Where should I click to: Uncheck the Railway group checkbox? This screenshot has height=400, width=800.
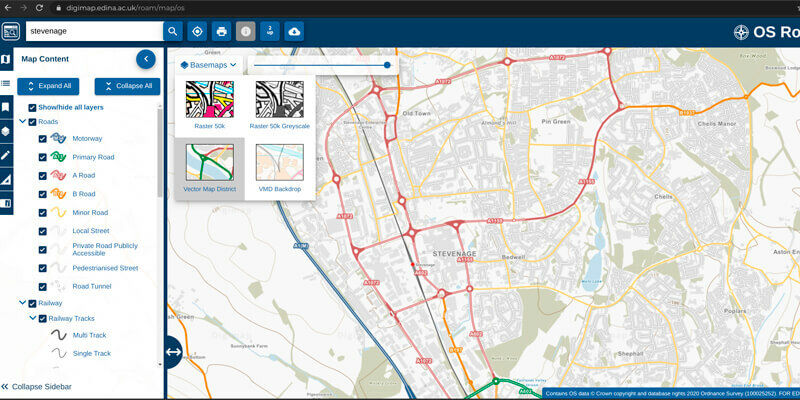tap(33, 304)
